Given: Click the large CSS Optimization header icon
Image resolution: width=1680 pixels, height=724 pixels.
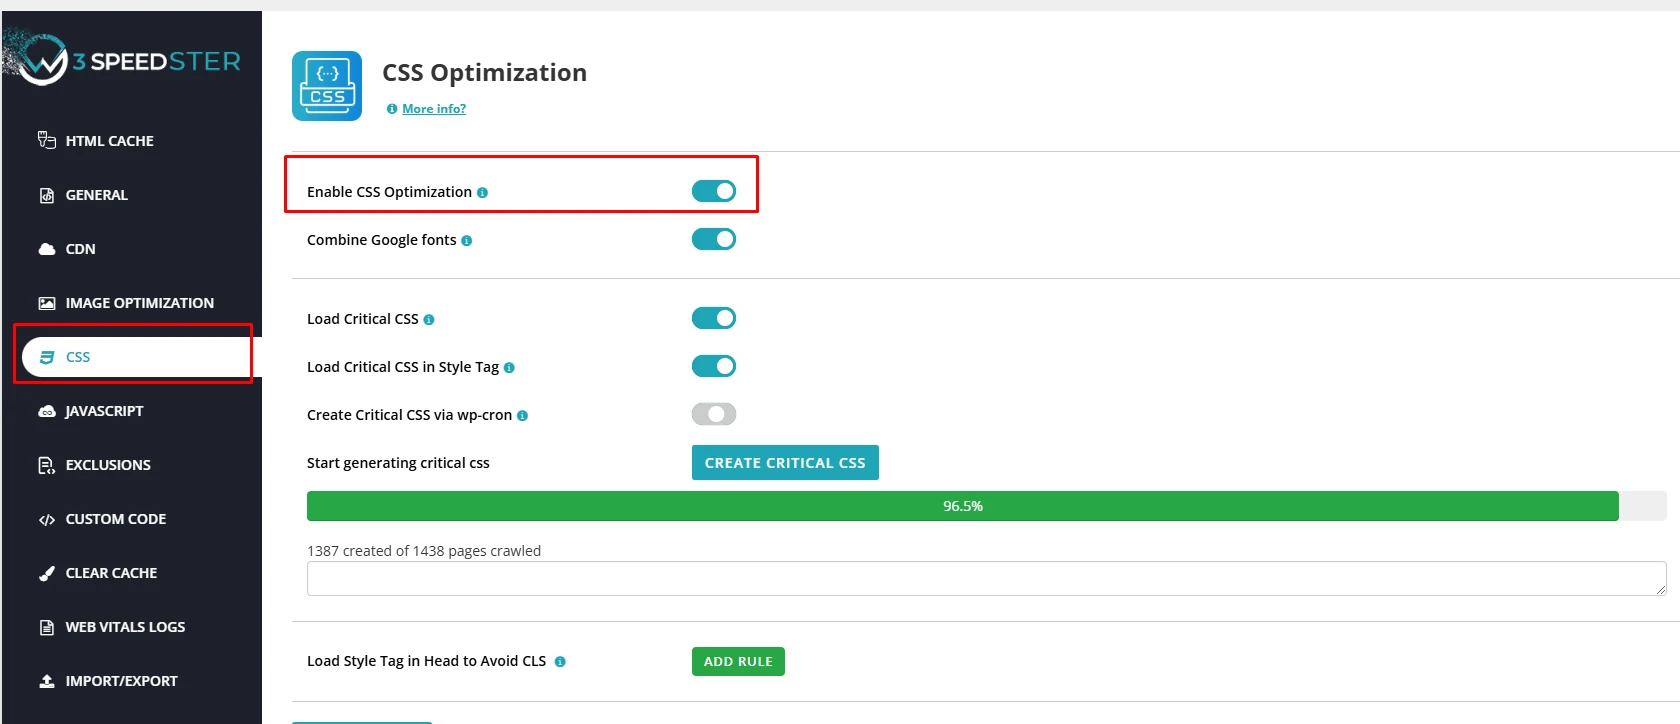Looking at the screenshot, I should 327,86.
